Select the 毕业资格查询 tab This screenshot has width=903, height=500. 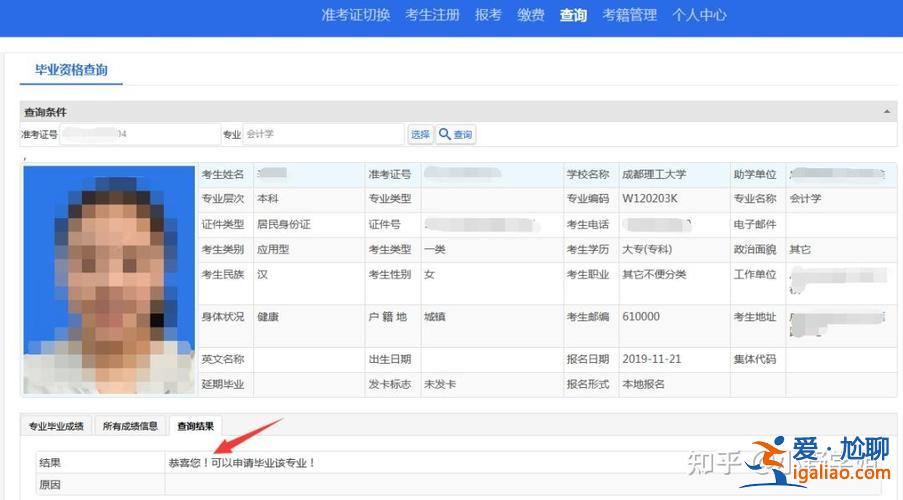[71, 70]
